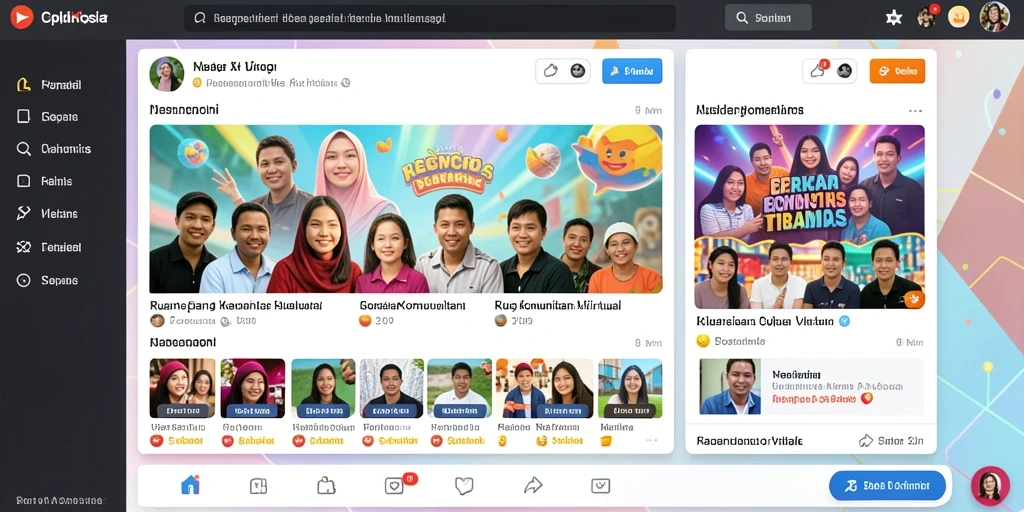Screen dimensions: 1024x512
Task: Click the share arrow icon in bottom bar
Action: (533, 485)
